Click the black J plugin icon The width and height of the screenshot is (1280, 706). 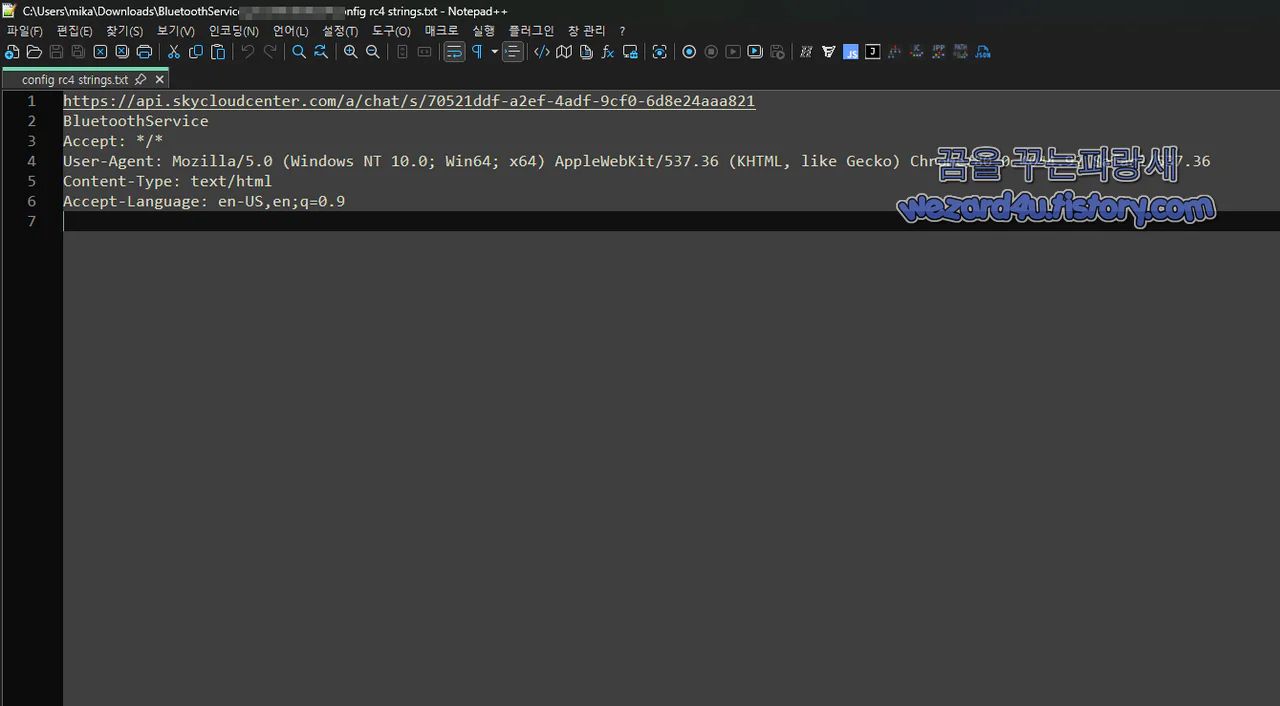(873, 52)
